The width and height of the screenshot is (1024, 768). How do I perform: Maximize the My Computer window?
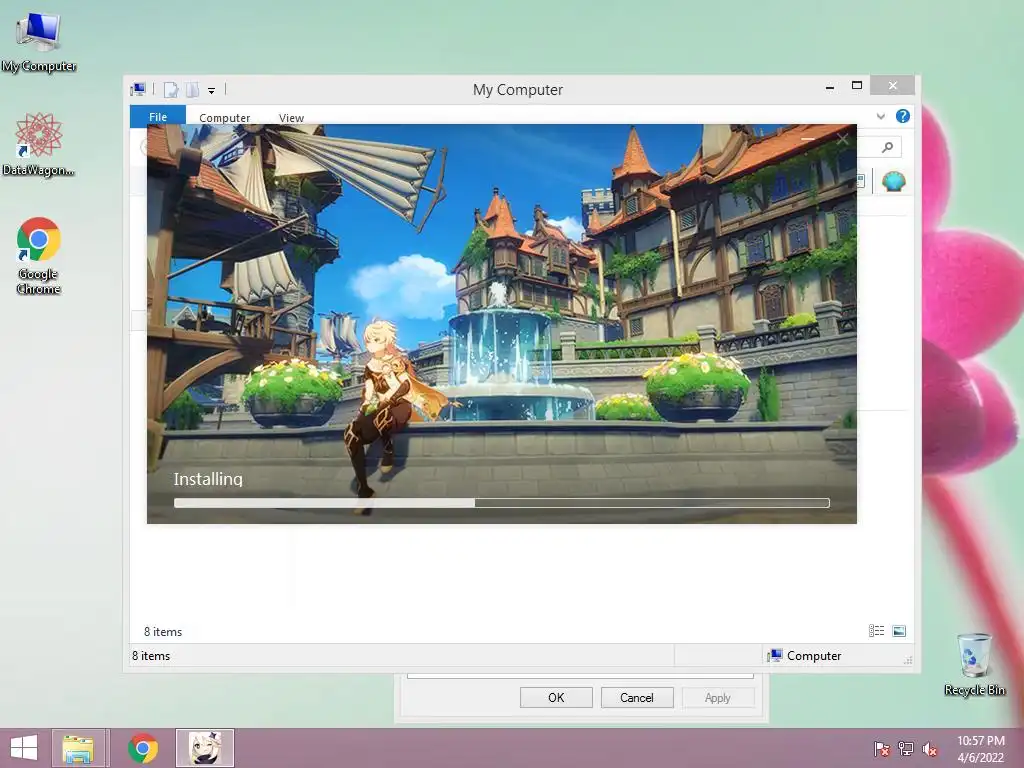coord(857,86)
